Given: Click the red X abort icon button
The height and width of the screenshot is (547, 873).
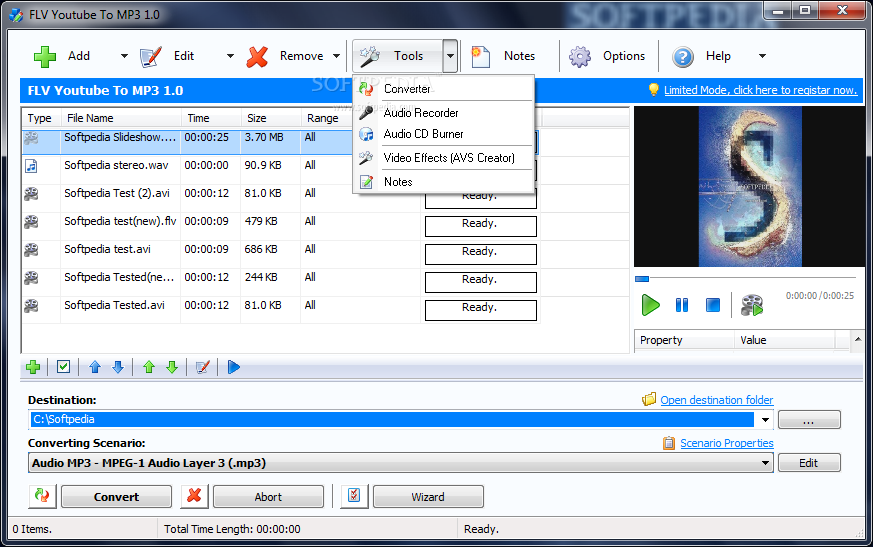Looking at the screenshot, I should click(194, 496).
